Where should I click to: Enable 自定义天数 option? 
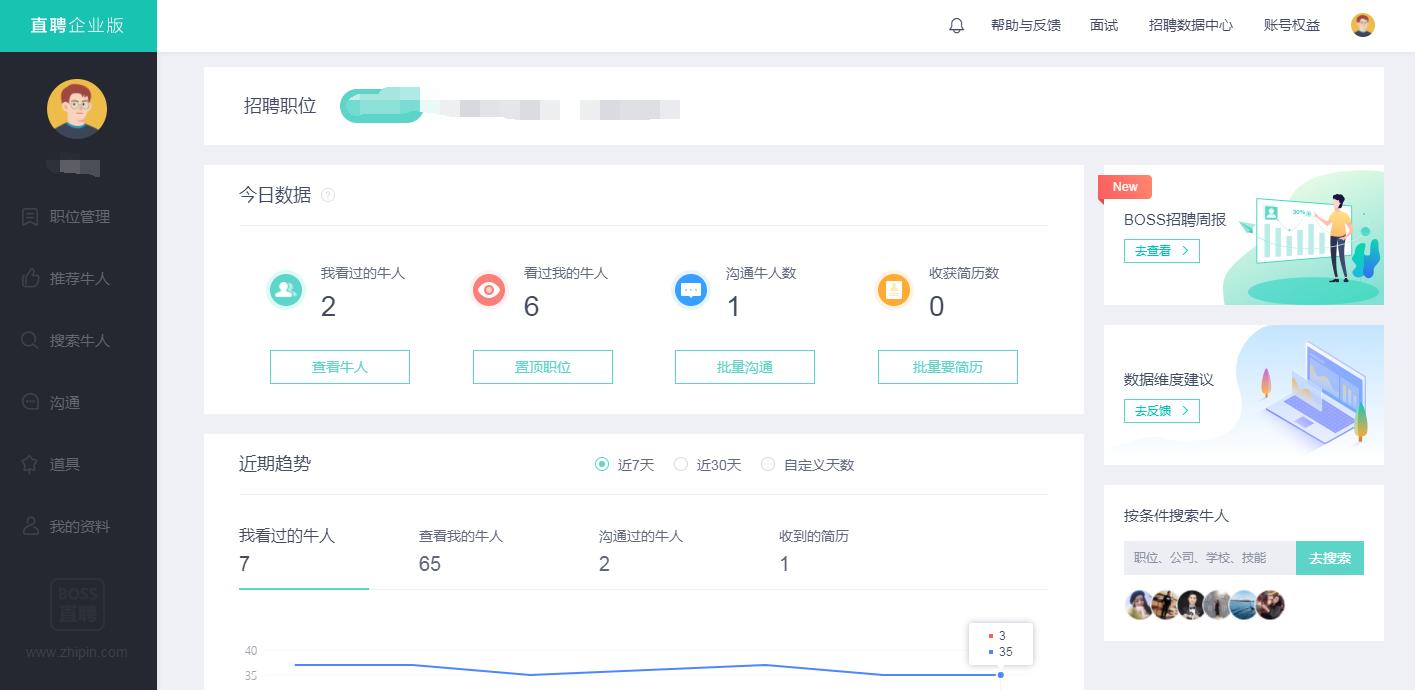click(768, 464)
